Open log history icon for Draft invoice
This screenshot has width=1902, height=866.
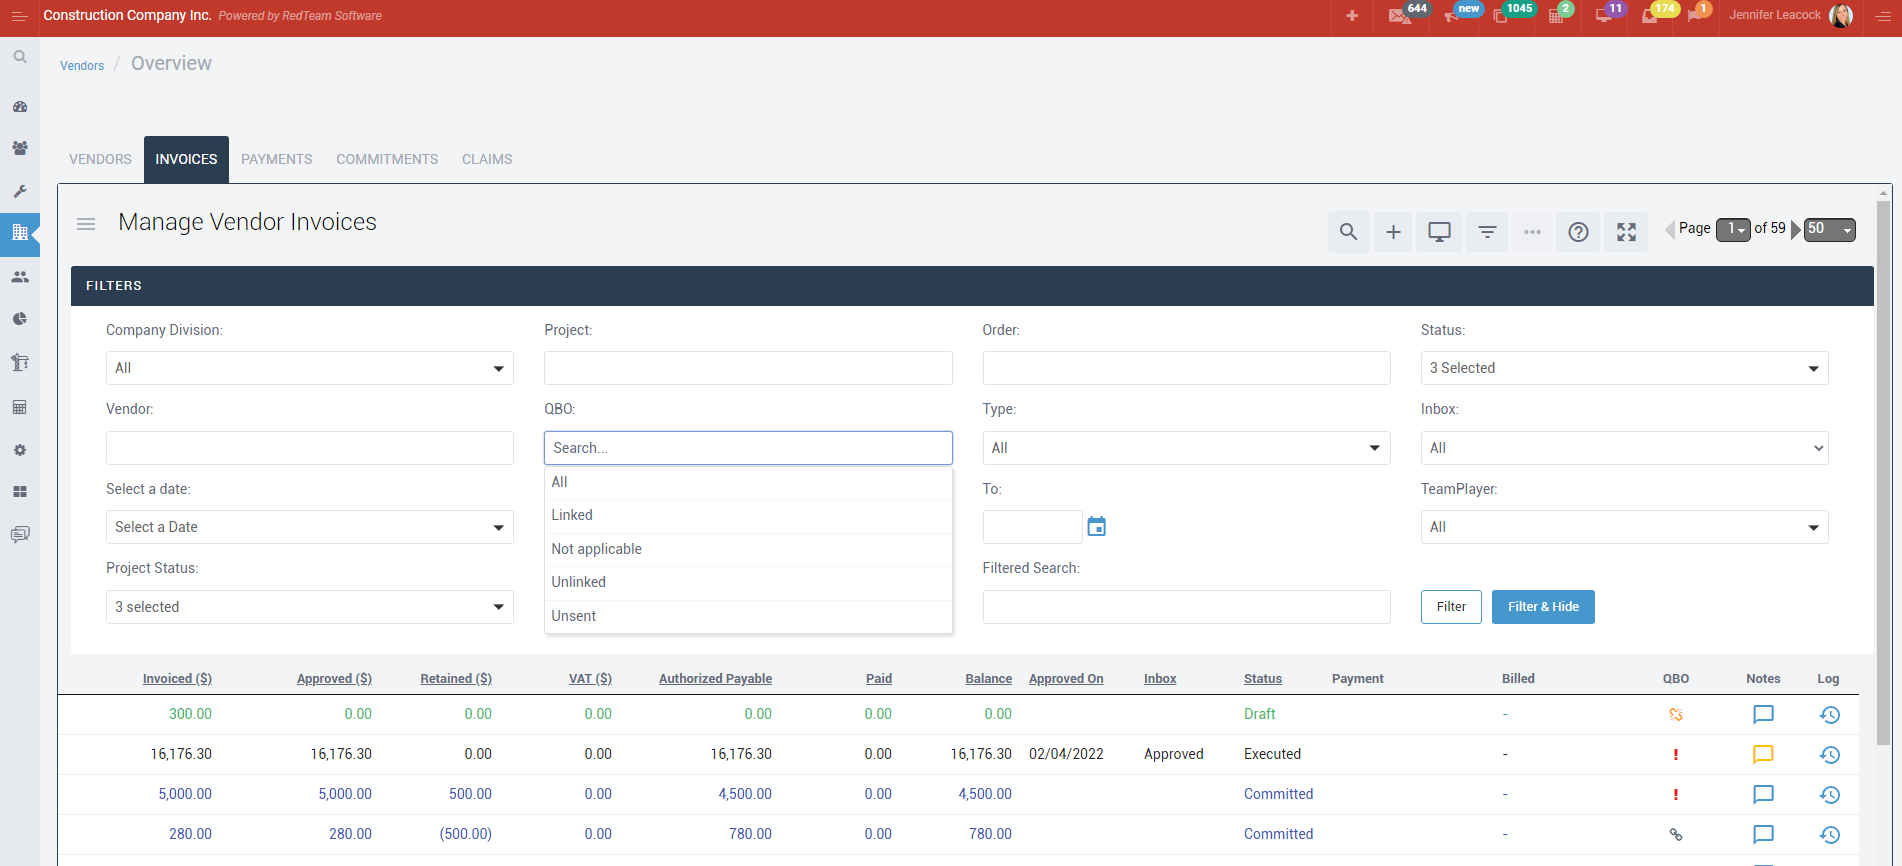coord(1829,715)
